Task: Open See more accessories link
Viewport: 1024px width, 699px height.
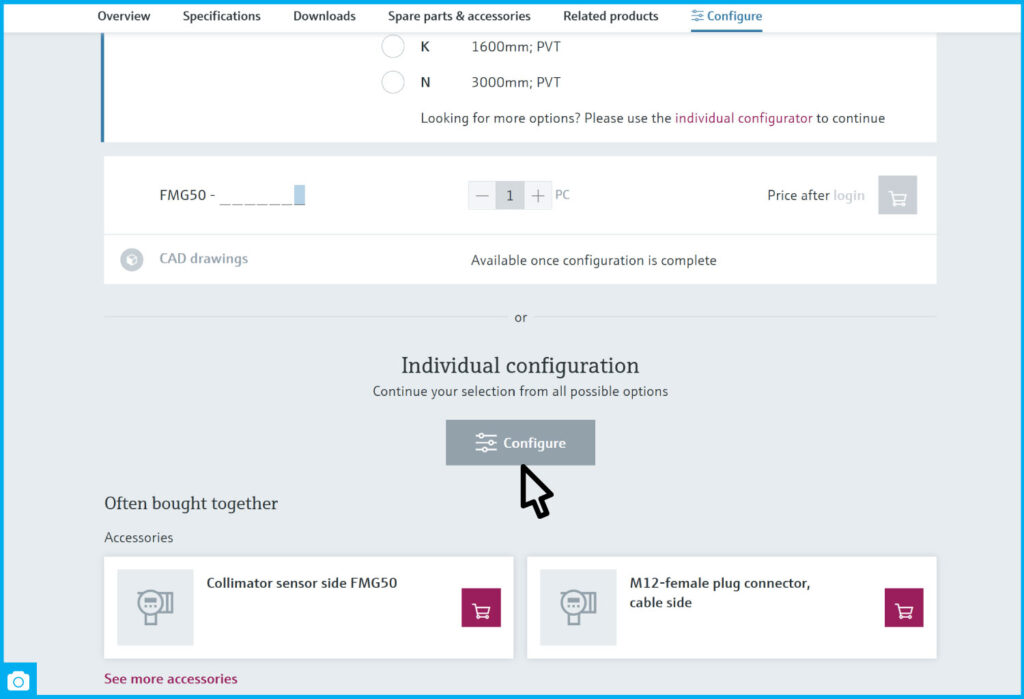Action: pos(171,679)
